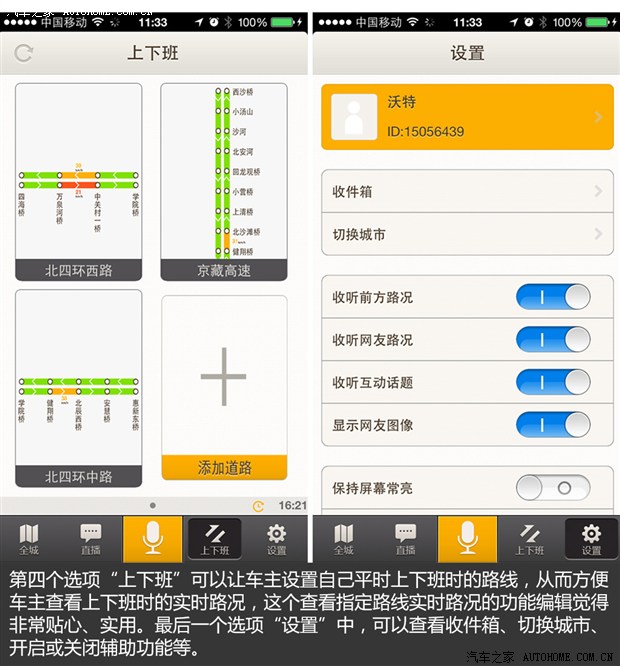Viewport: 620px width, 666px height.
Task: Open 直播 chat tab on left screen
Action: [91, 539]
